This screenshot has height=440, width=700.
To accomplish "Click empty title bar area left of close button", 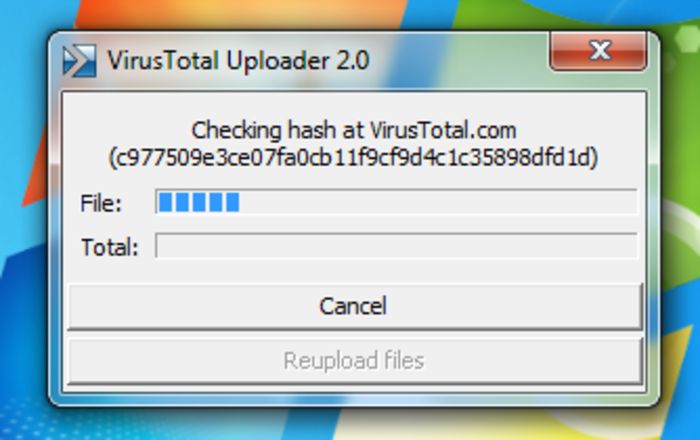I will pyautogui.click(x=460, y=60).
